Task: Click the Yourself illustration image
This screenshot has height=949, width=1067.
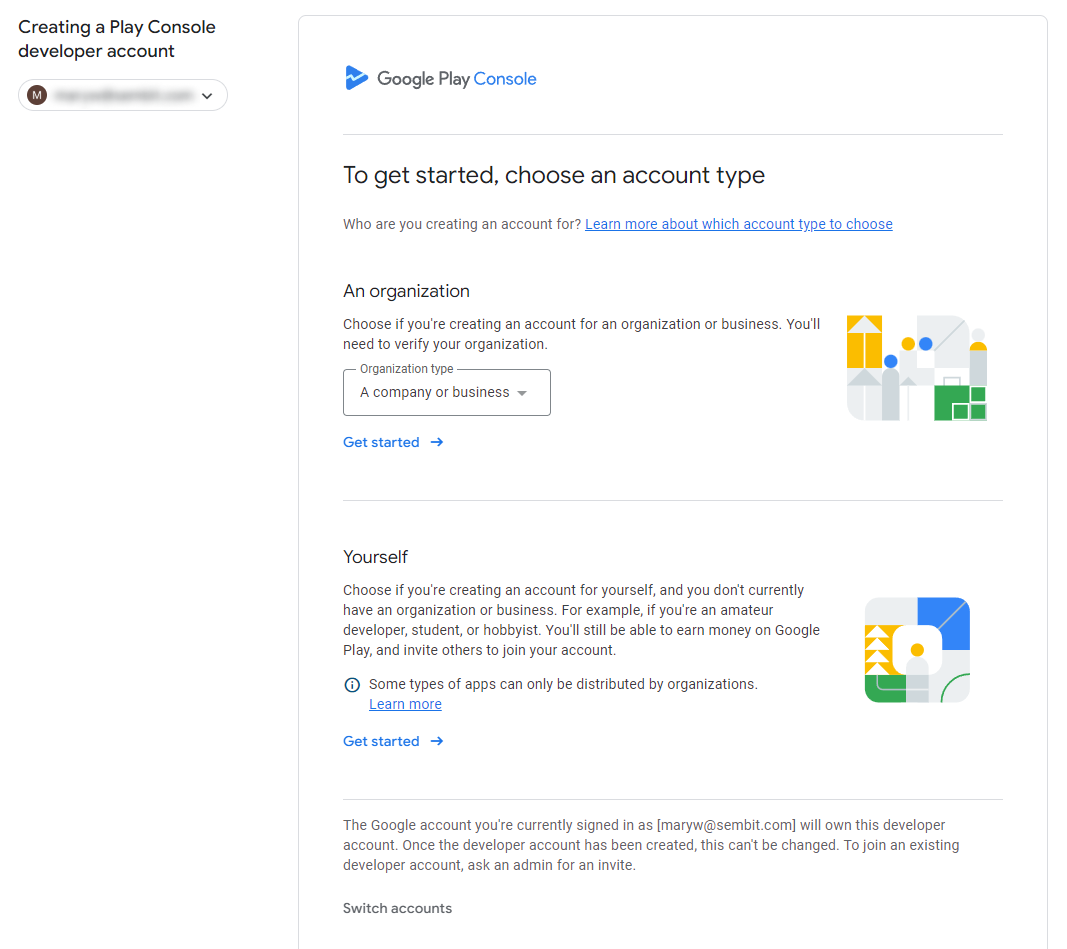Action: [x=917, y=650]
